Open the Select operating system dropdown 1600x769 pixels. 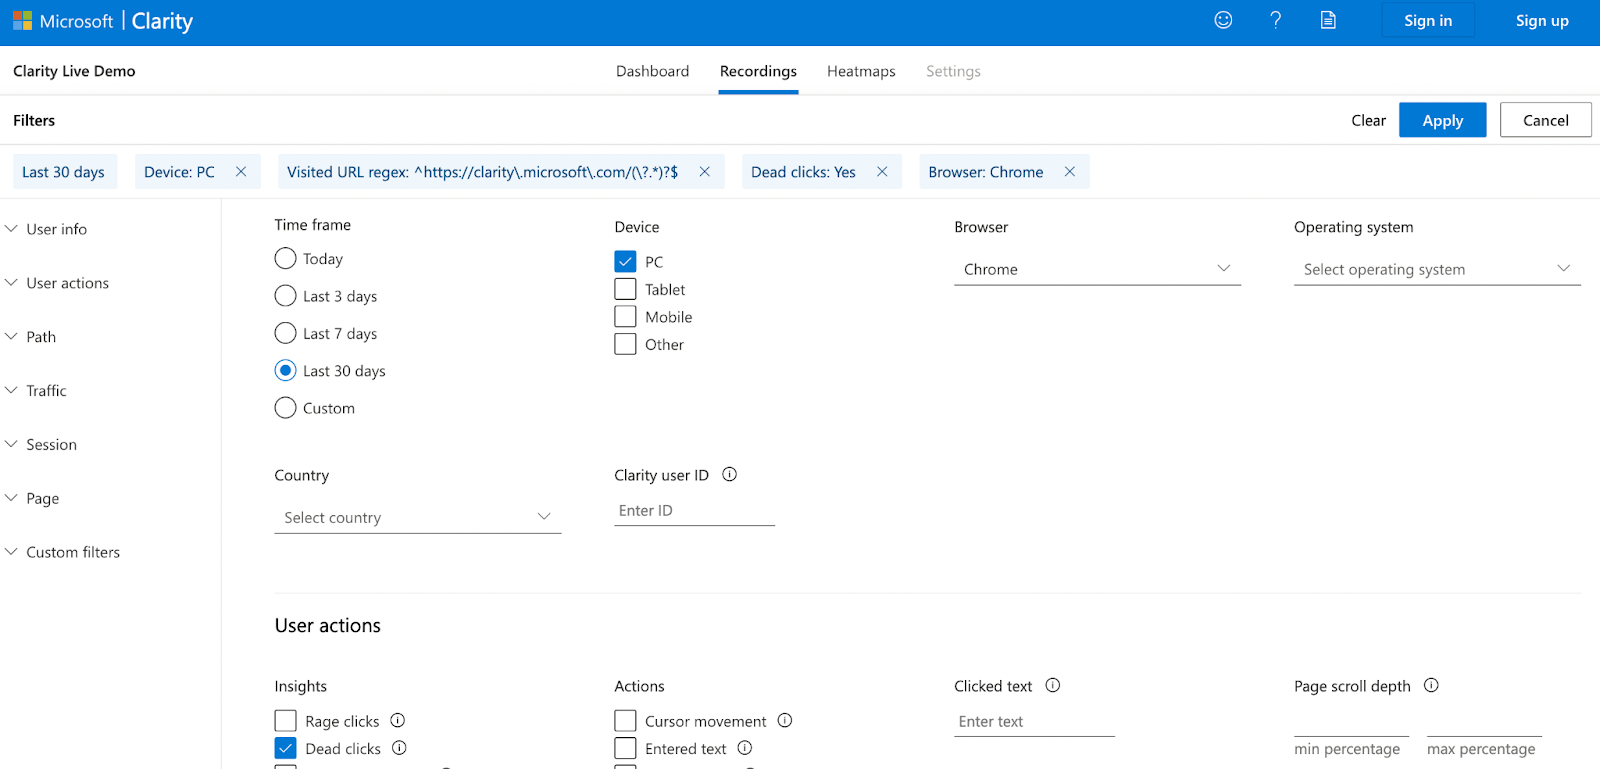coord(1437,269)
